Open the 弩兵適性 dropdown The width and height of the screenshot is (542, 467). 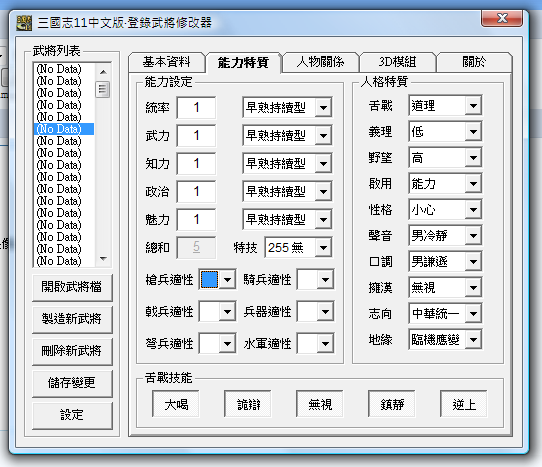point(217,344)
